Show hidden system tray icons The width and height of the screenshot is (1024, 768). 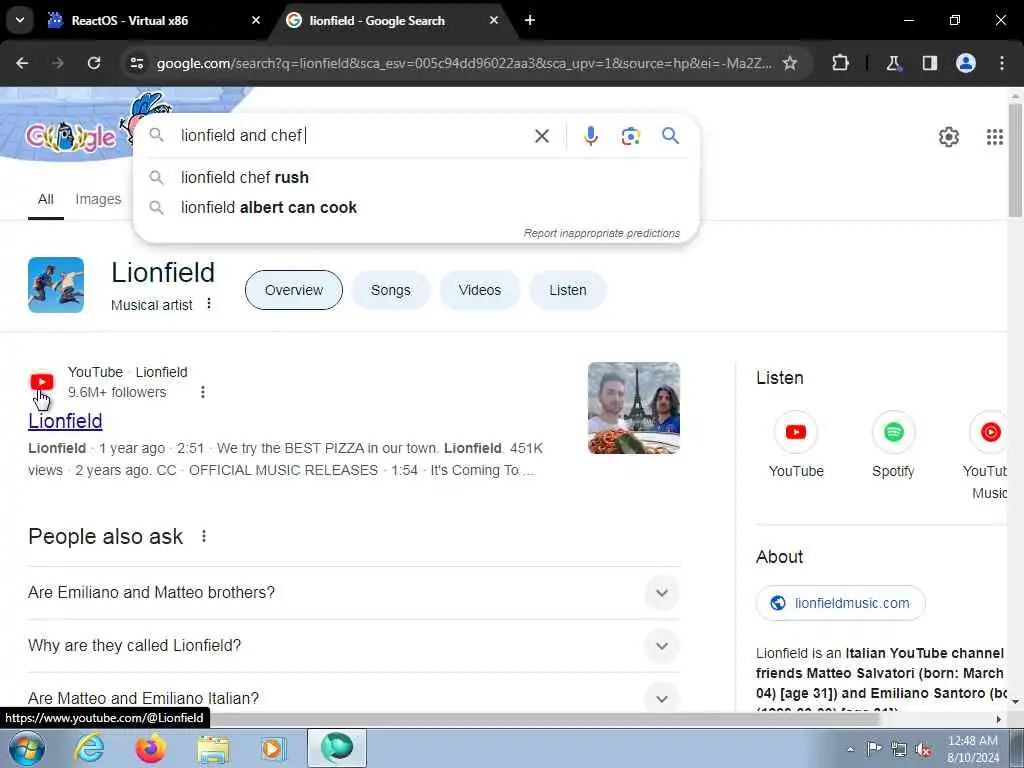pyautogui.click(x=850, y=749)
